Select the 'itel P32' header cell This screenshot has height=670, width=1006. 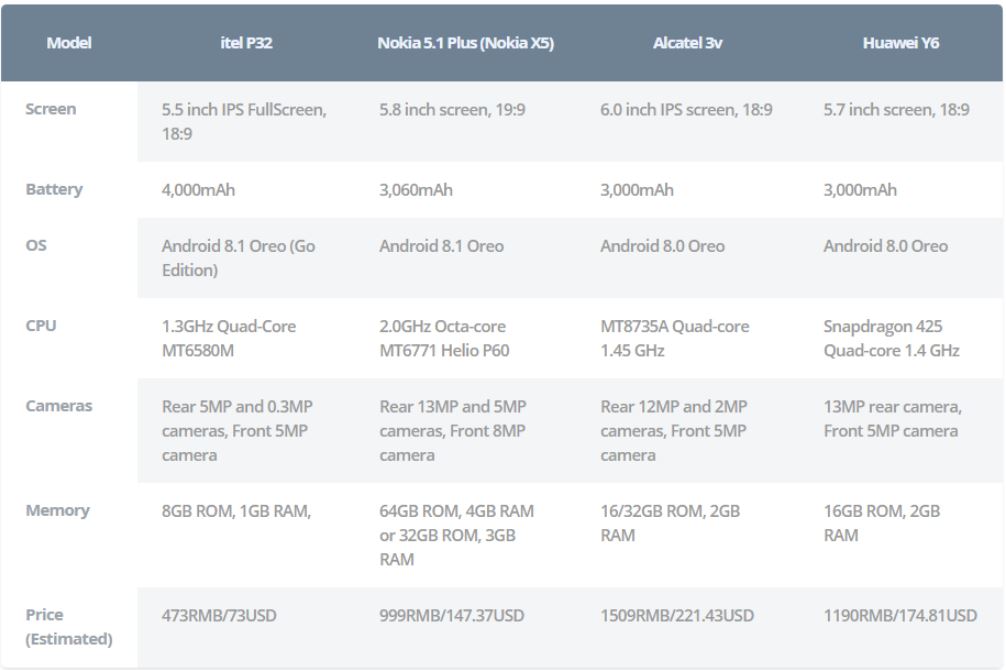click(246, 43)
